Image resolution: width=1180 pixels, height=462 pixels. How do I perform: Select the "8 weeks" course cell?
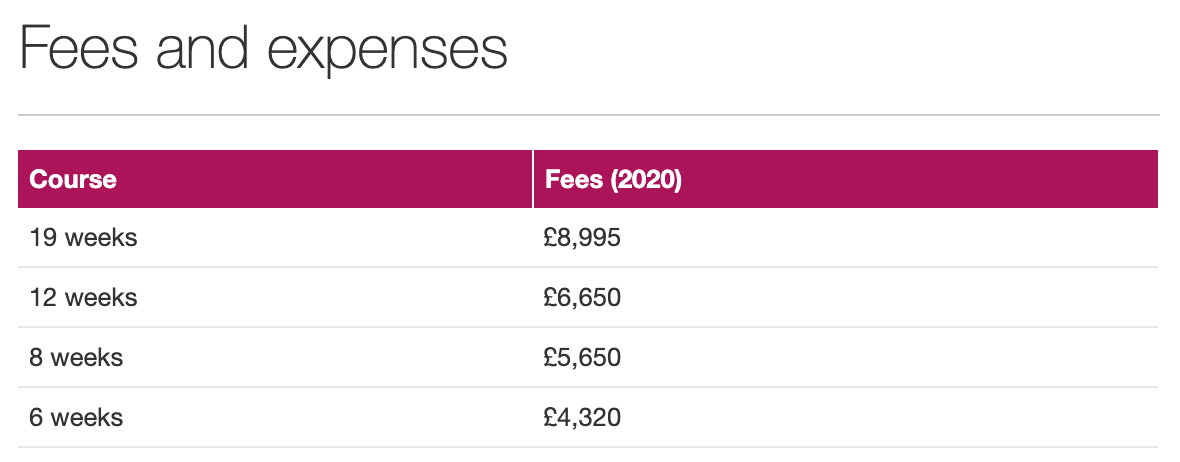tap(76, 357)
